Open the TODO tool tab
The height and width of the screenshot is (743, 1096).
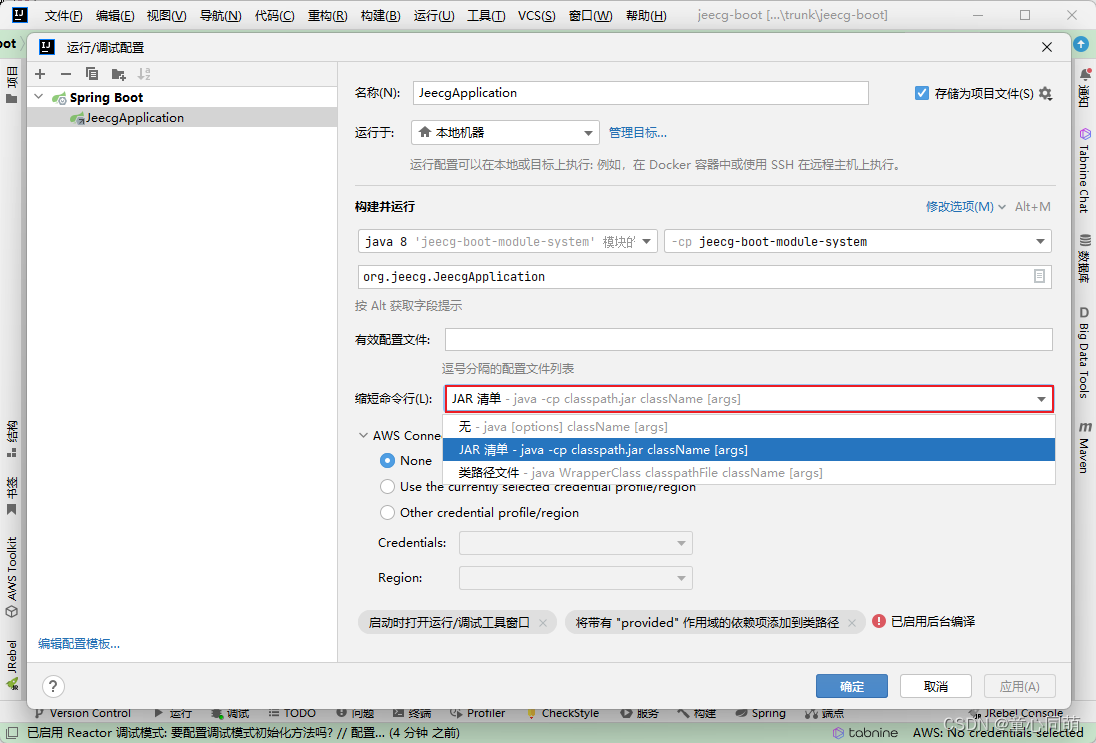coord(292,713)
